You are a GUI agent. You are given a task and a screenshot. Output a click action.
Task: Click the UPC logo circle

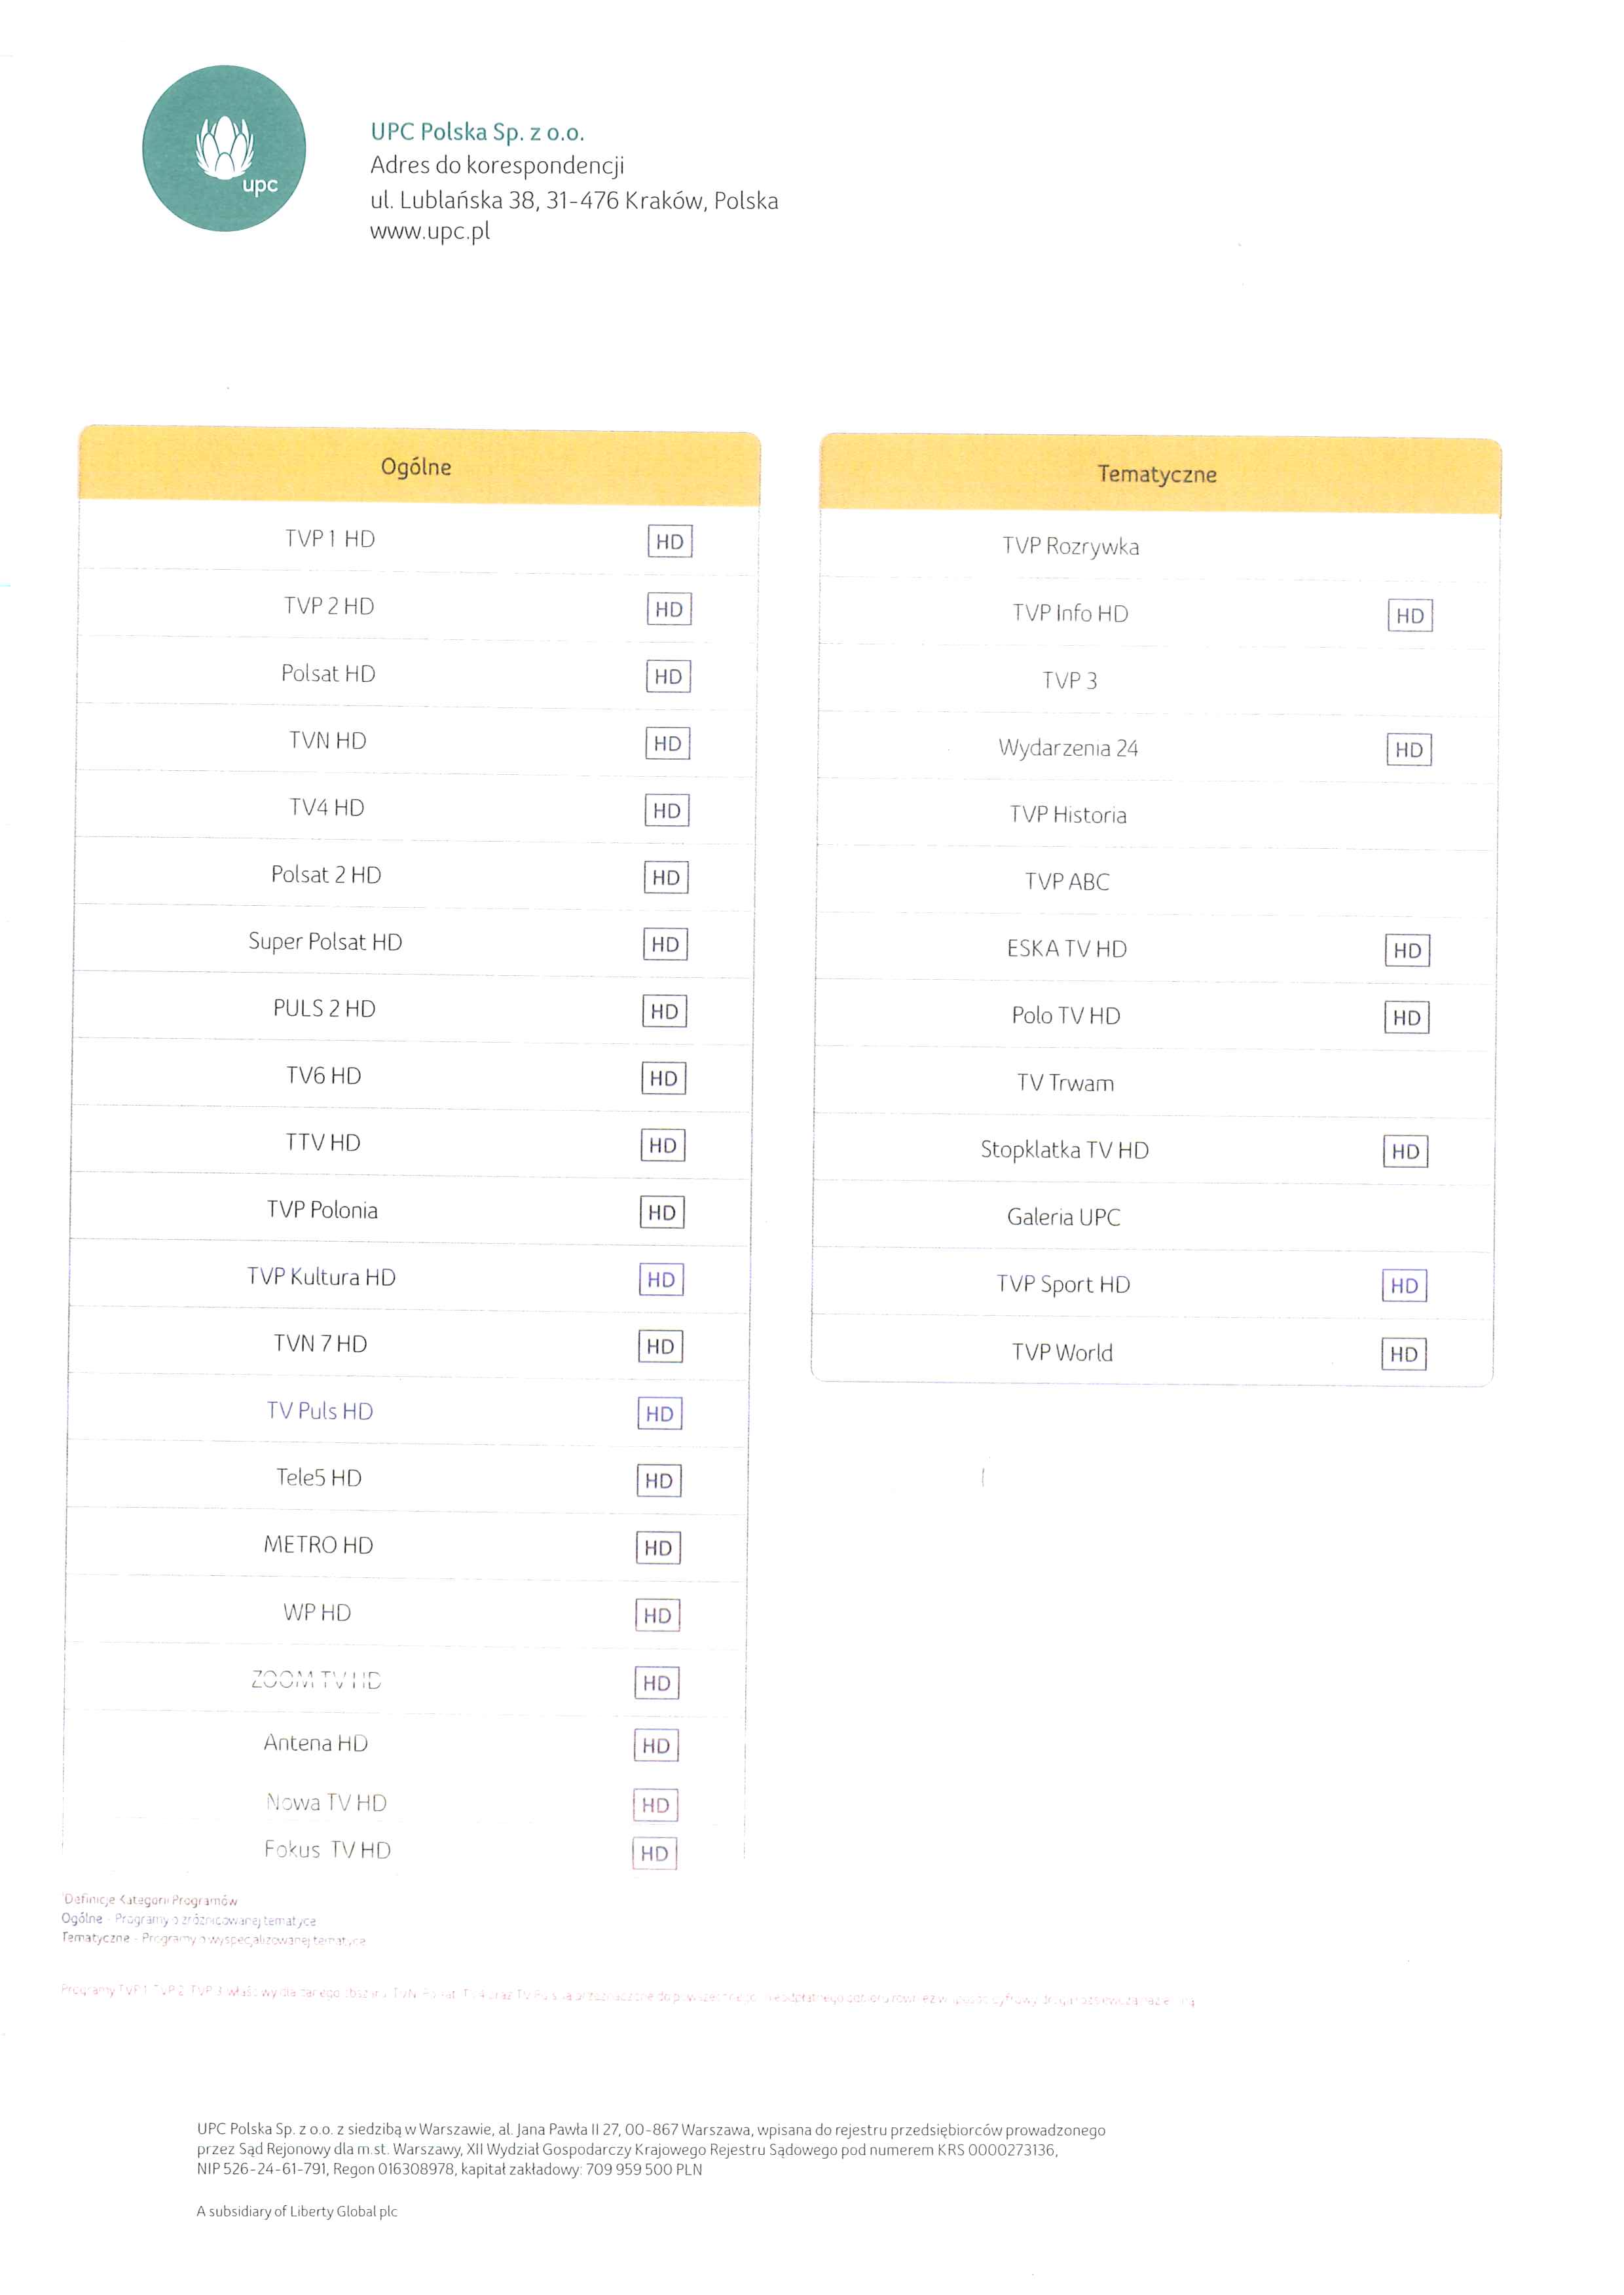tap(224, 148)
